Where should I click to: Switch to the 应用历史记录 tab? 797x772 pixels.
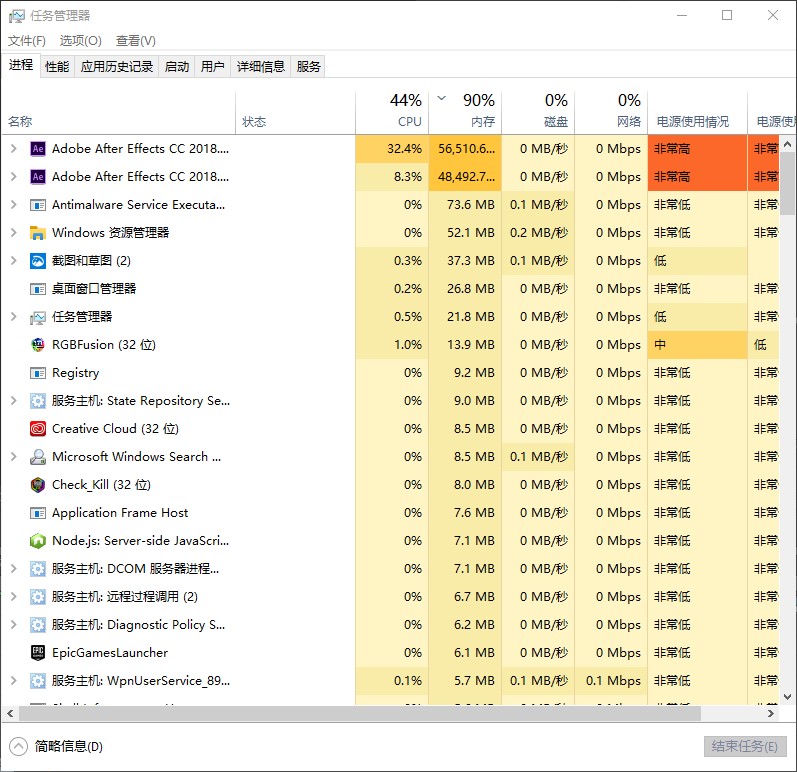click(116, 67)
